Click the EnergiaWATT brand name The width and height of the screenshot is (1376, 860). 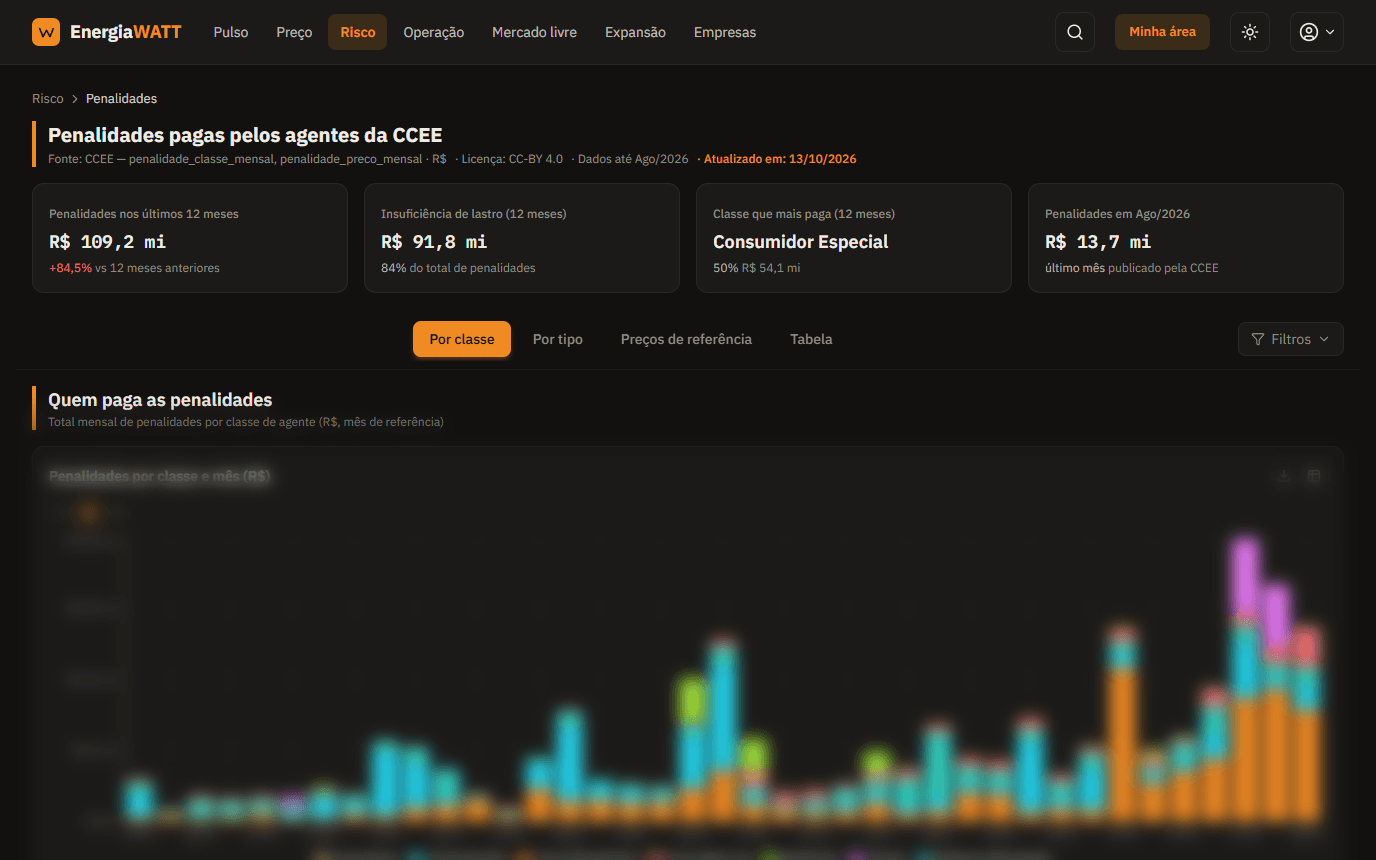(x=126, y=32)
